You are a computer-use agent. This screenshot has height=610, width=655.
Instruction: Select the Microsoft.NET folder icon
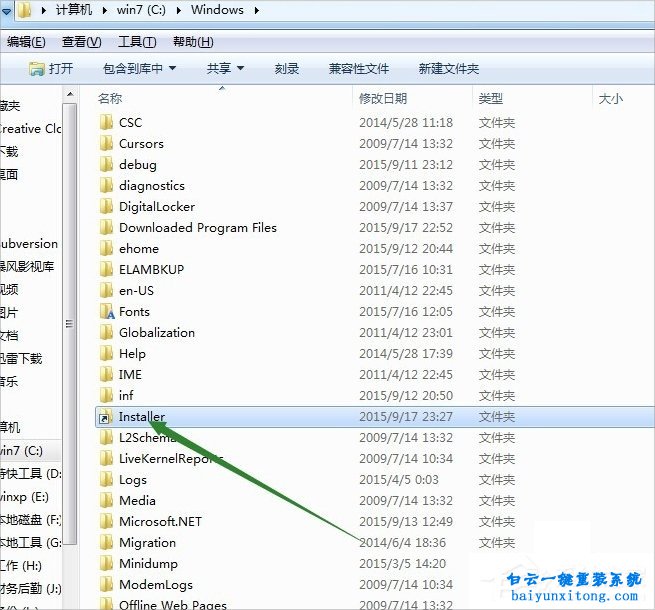[x=106, y=521]
